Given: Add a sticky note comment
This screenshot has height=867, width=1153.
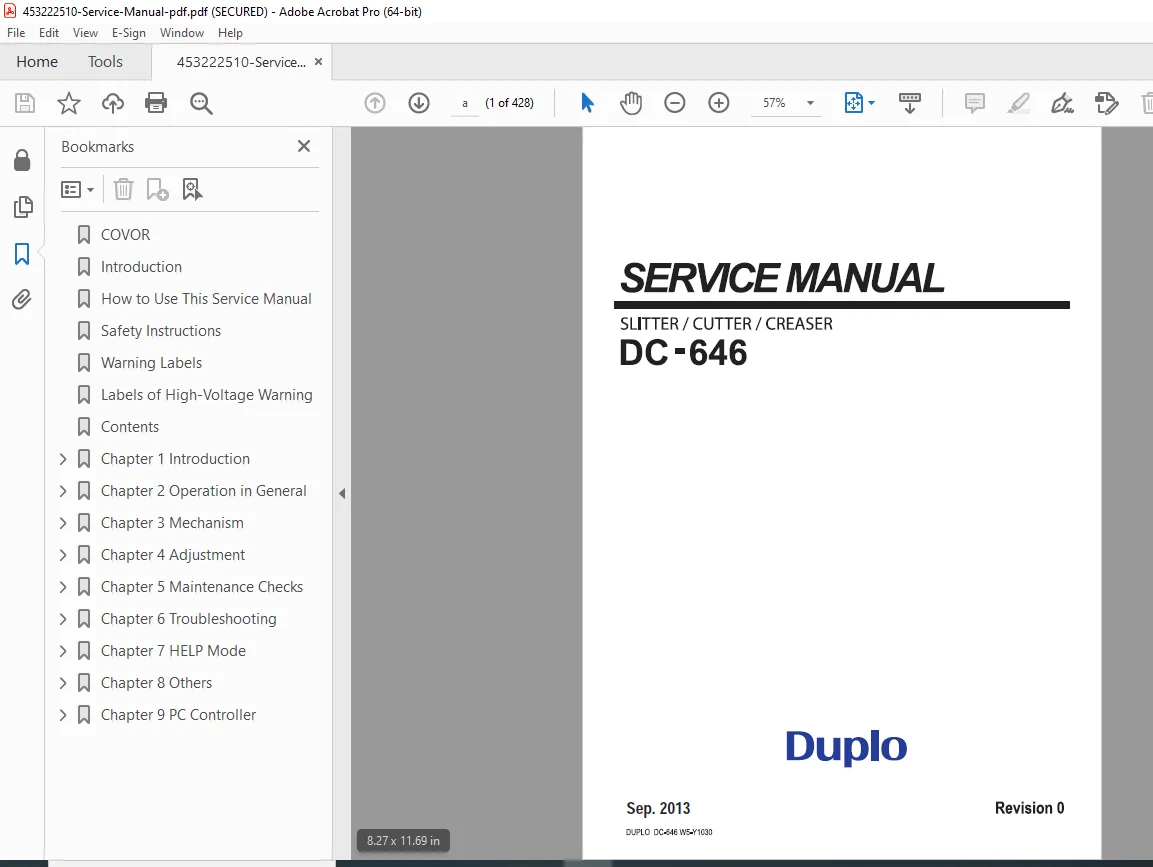Looking at the screenshot, I should click(x=974, y=103).
